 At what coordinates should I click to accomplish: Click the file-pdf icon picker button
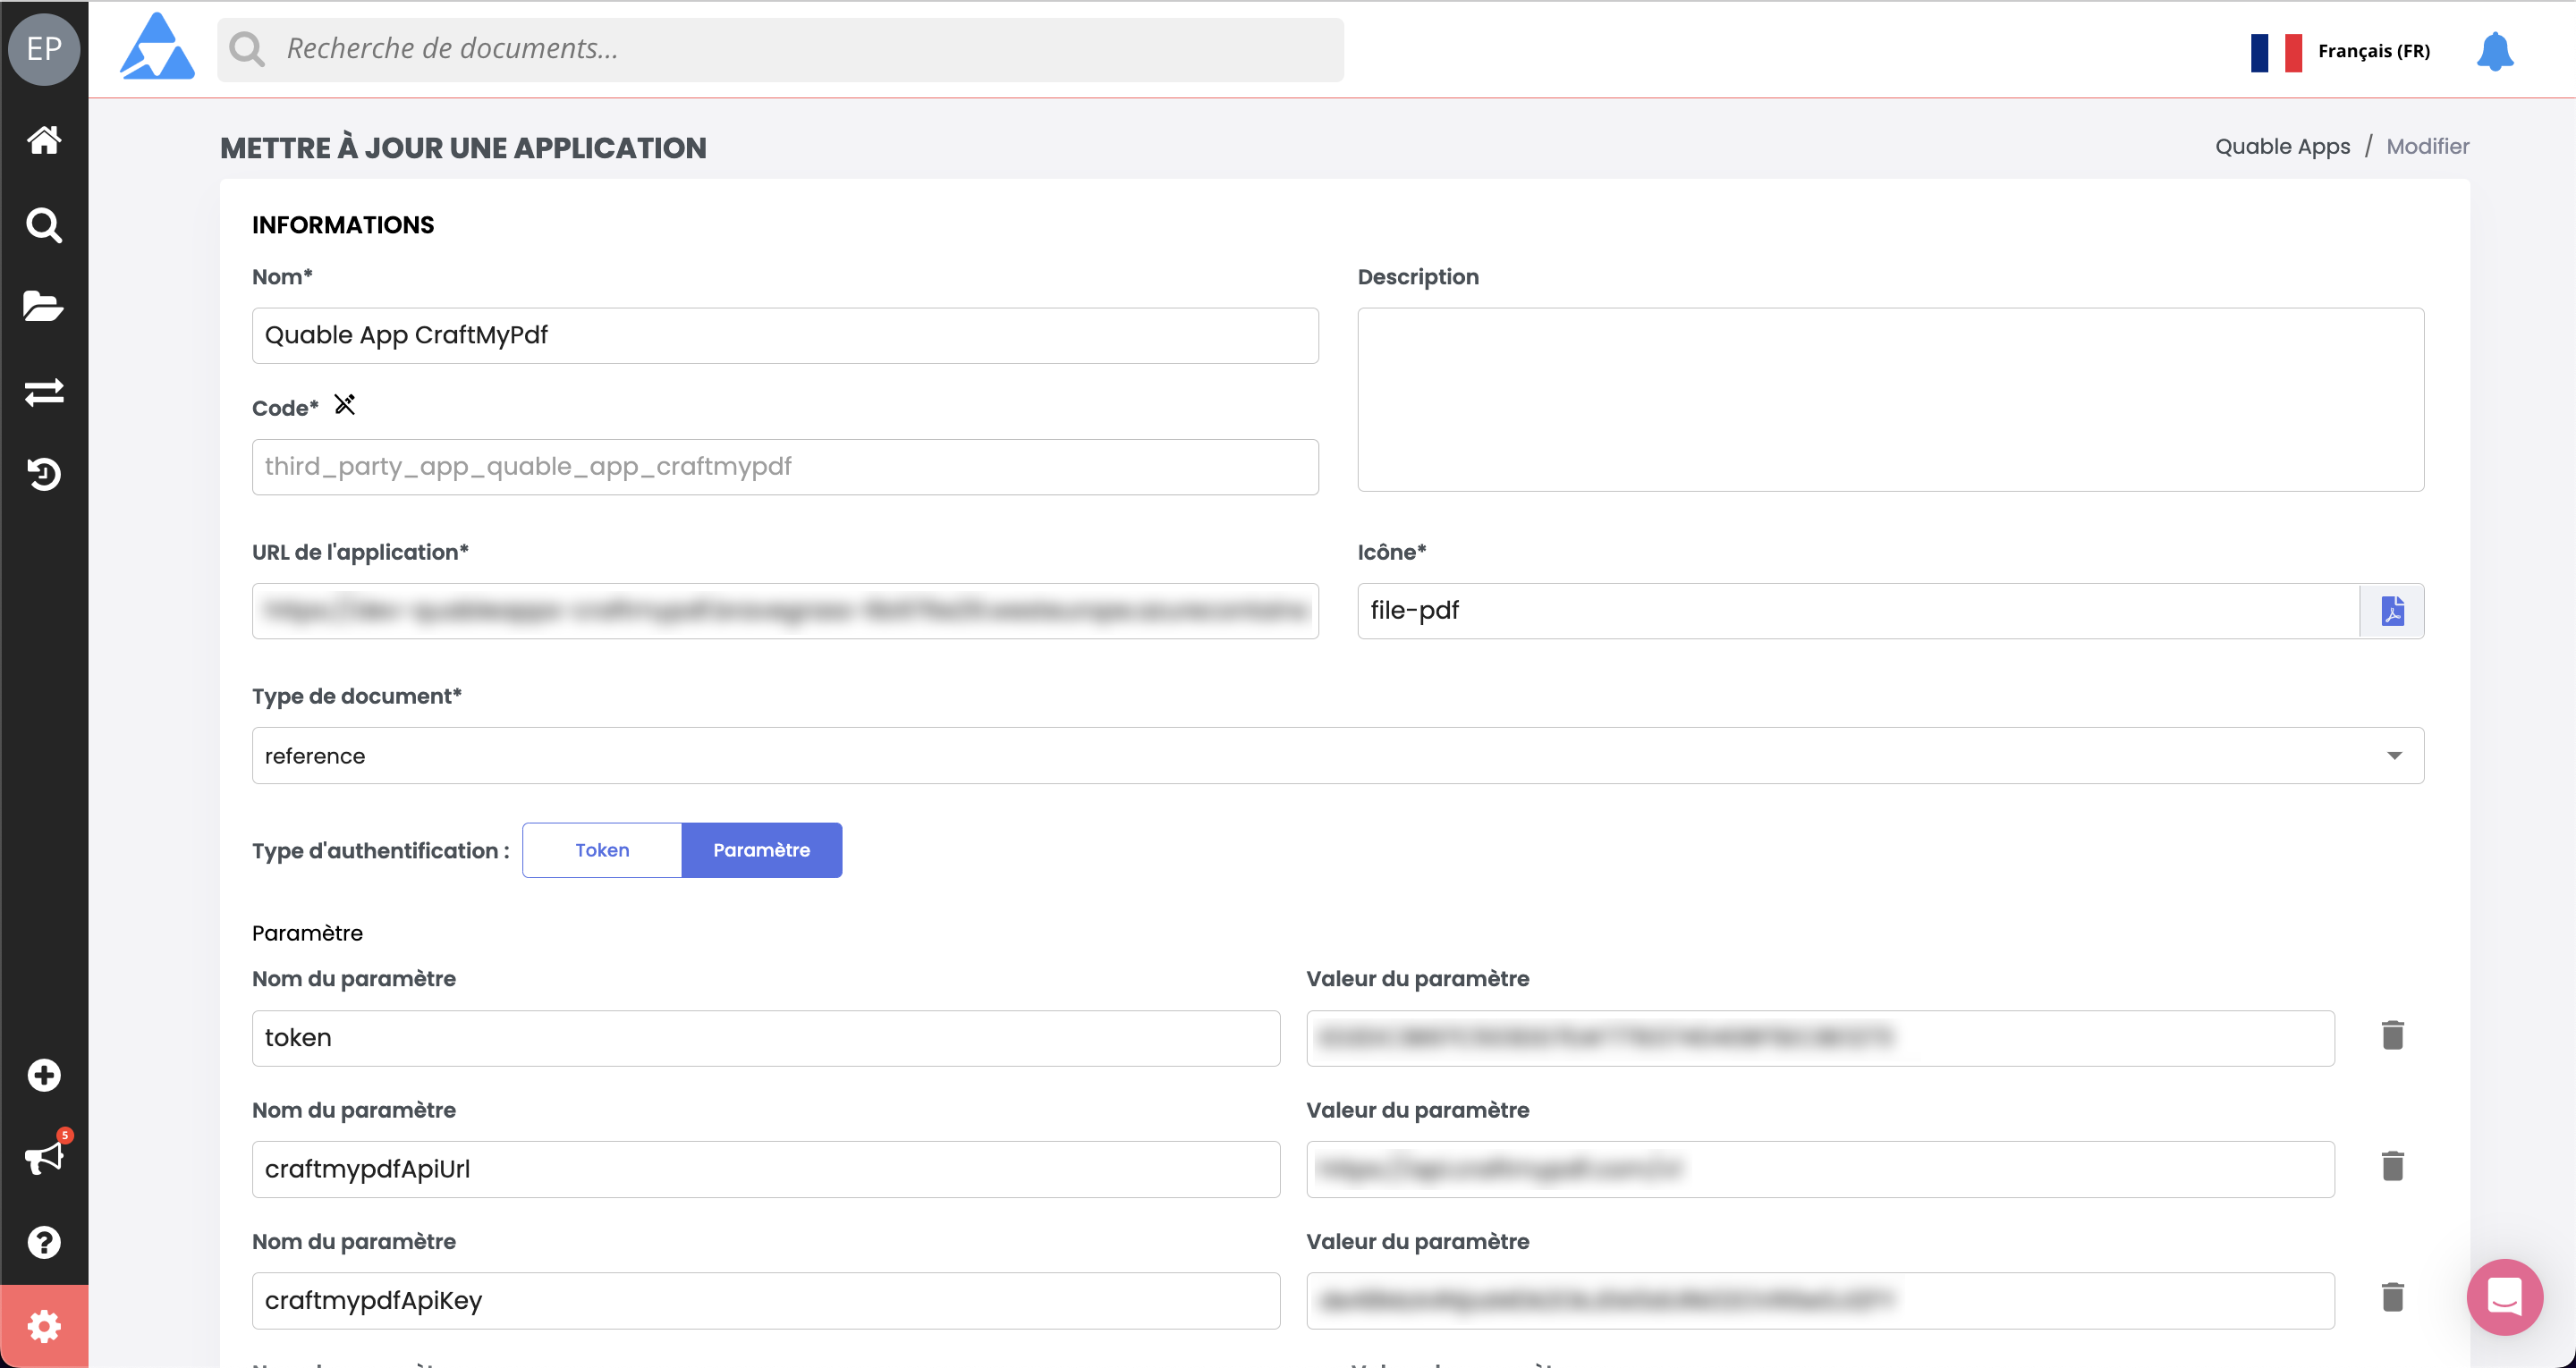click(2392, 610)
